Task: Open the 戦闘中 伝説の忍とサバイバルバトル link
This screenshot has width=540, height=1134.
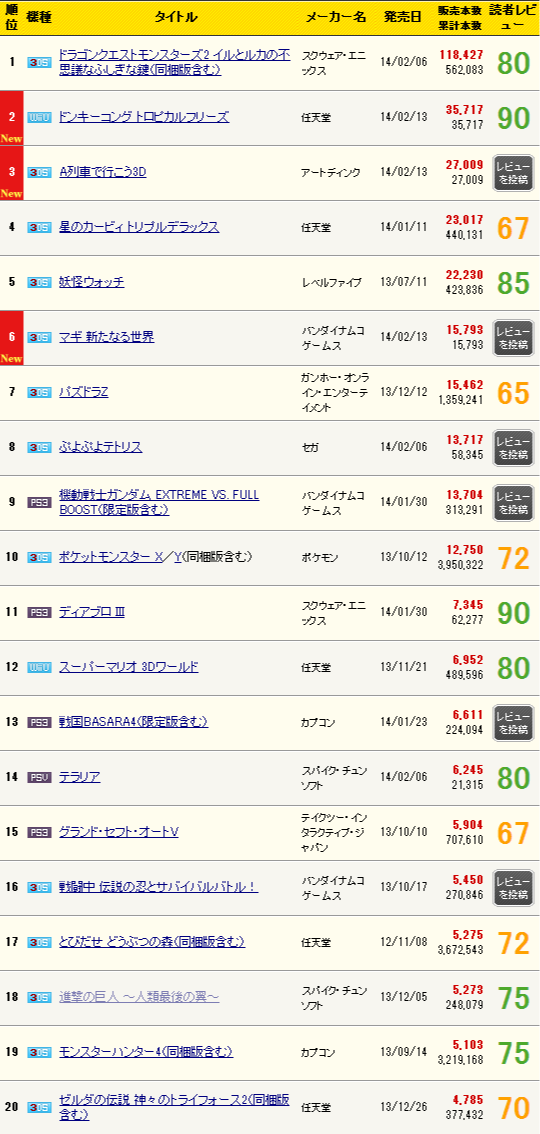Action: coord(158,887)
